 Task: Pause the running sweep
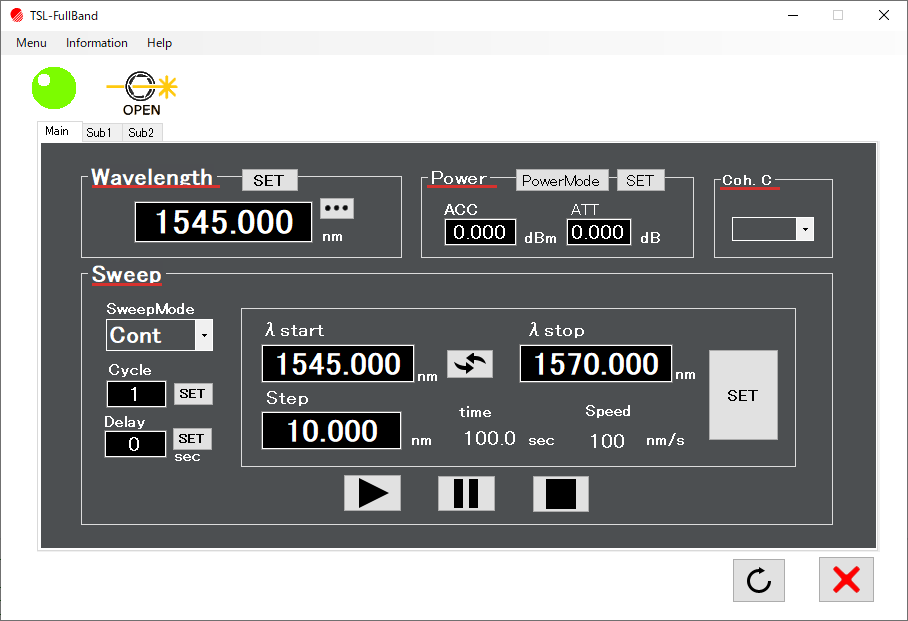(x=466, y=494)
